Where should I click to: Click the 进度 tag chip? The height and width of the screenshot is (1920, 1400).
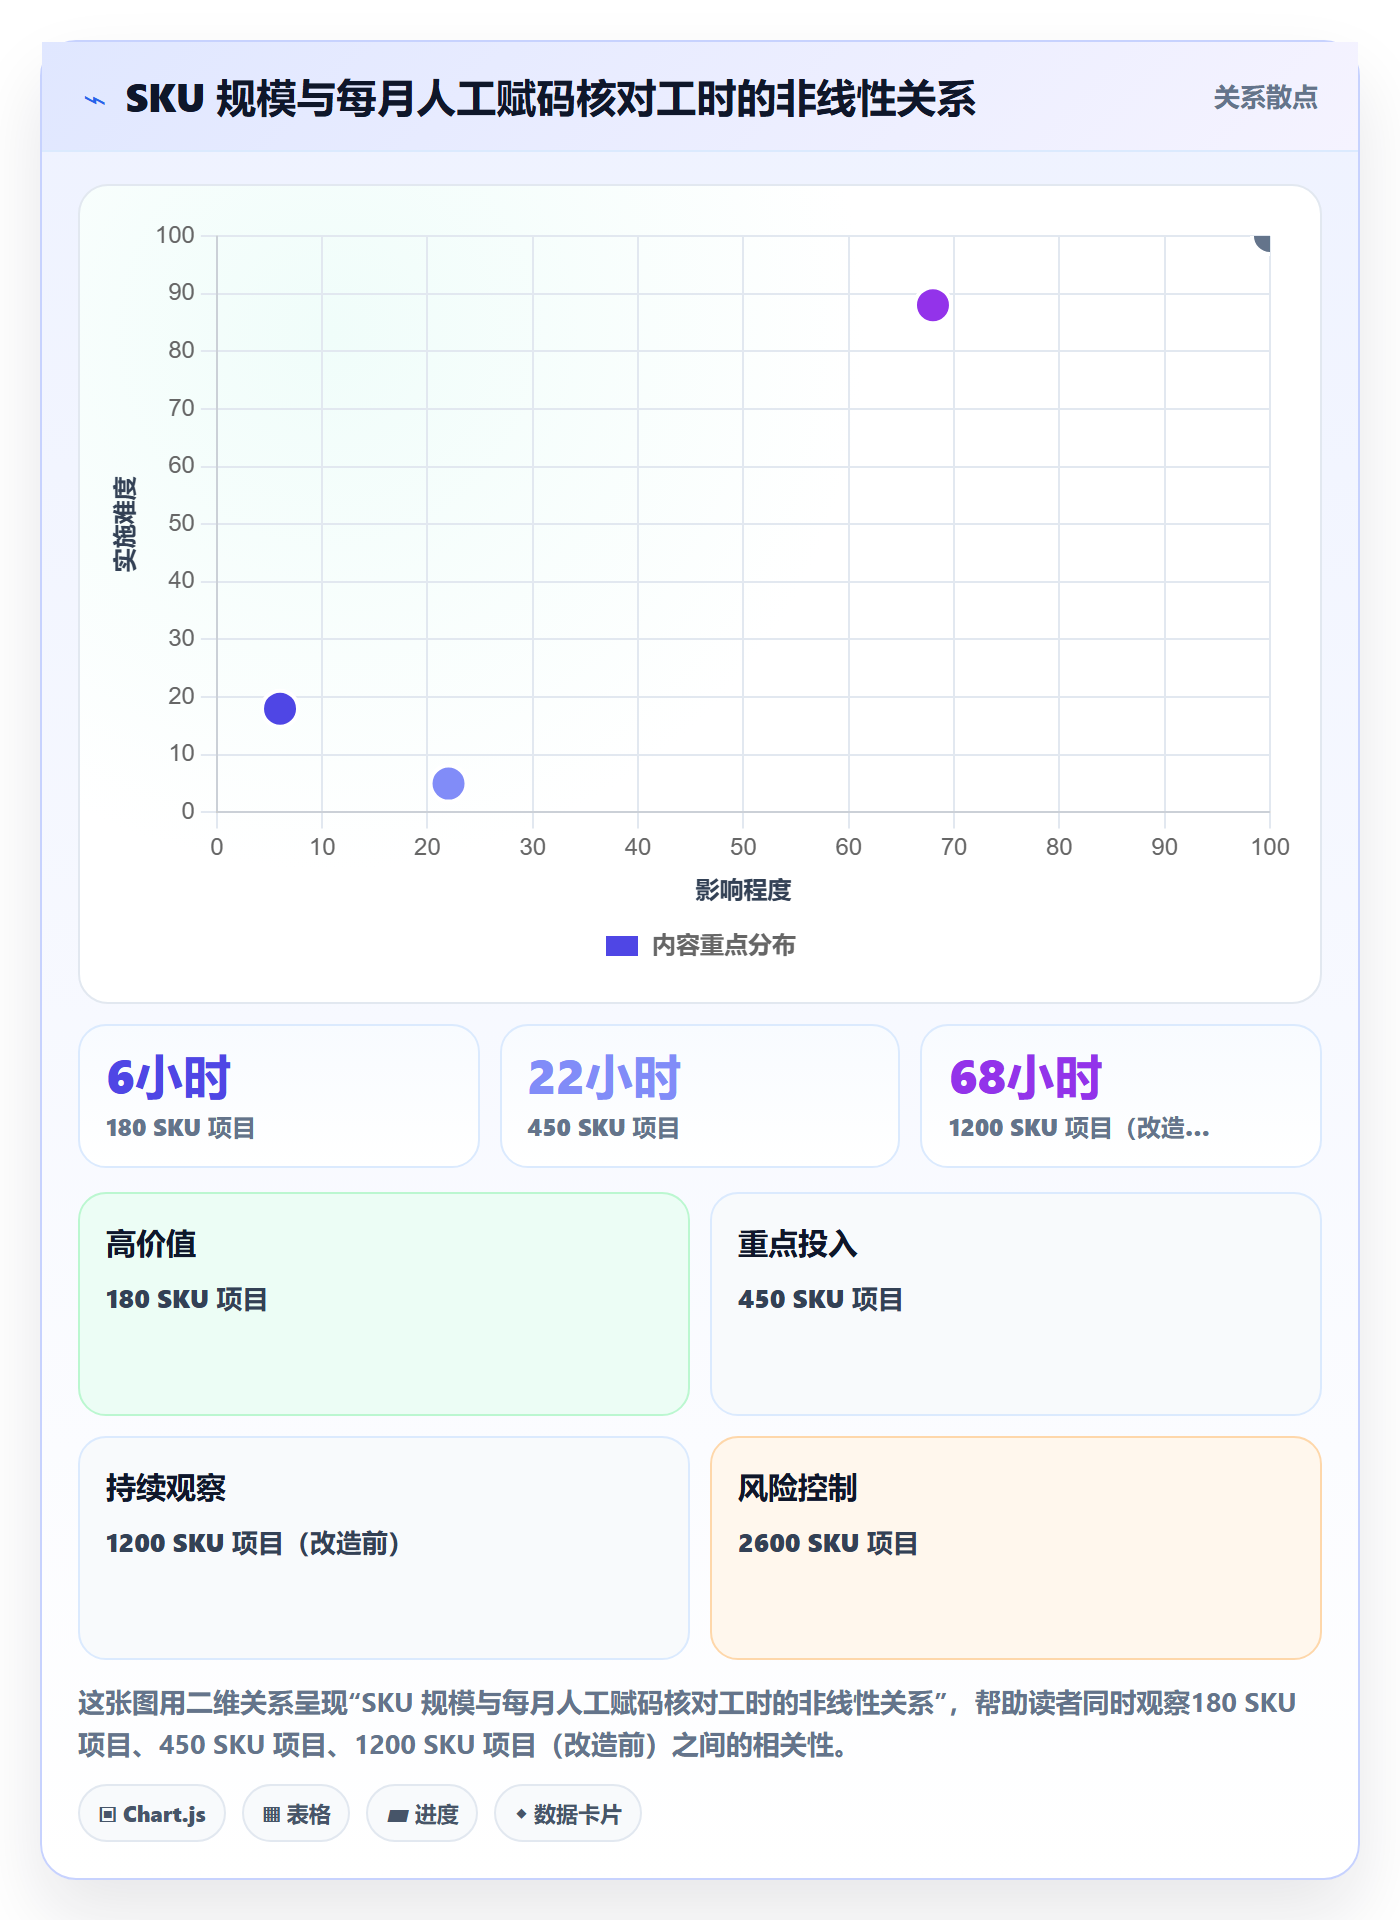pyautogui.click(x=422, y=1814)
